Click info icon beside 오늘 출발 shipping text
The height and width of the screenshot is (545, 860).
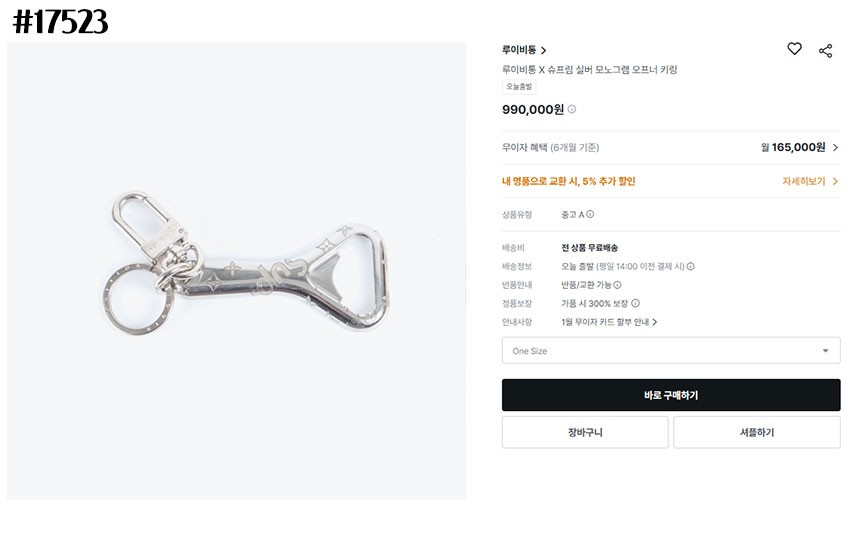[x=691, y=266]
